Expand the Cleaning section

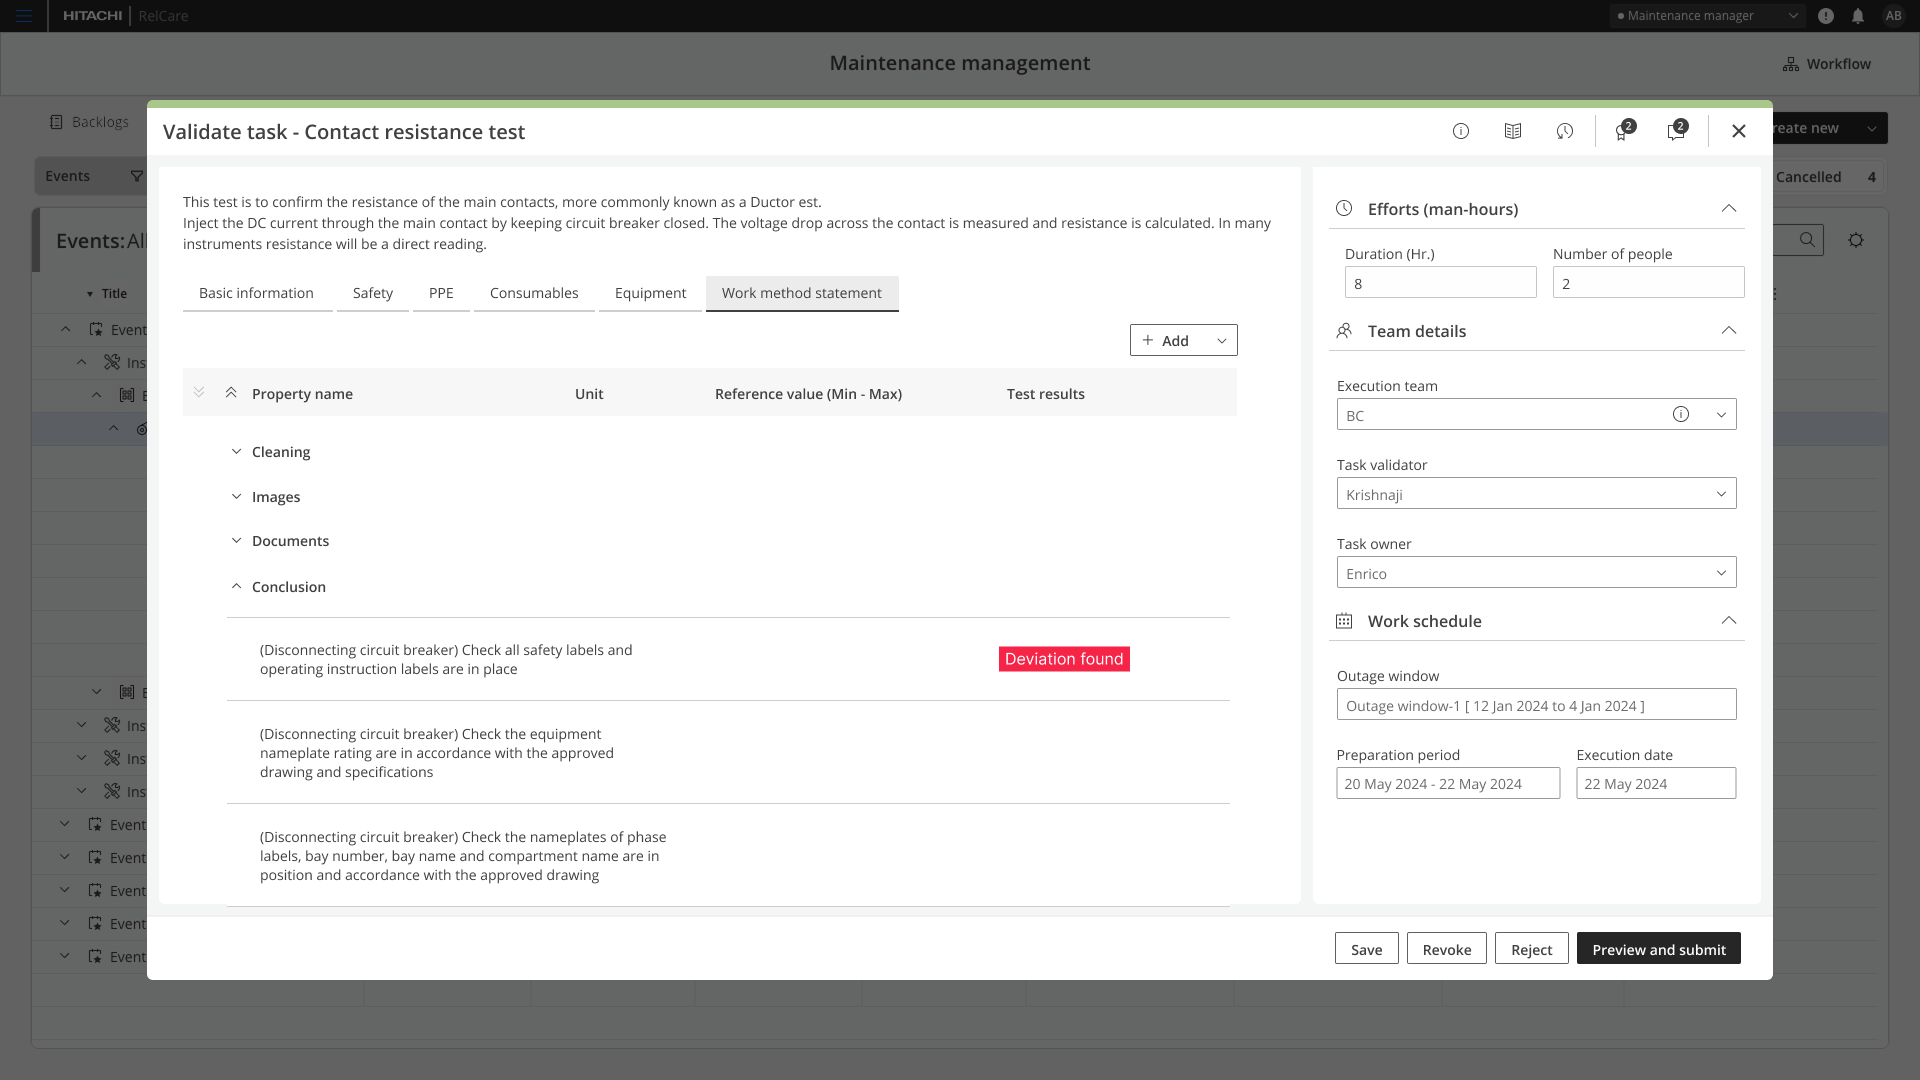click(237, 452)
